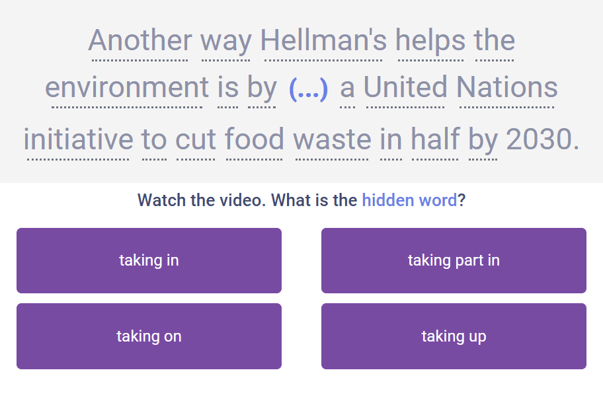Click the 'Watch the video' instruction text
This screenshot has width=603, height=399.
tap(202, 200)
